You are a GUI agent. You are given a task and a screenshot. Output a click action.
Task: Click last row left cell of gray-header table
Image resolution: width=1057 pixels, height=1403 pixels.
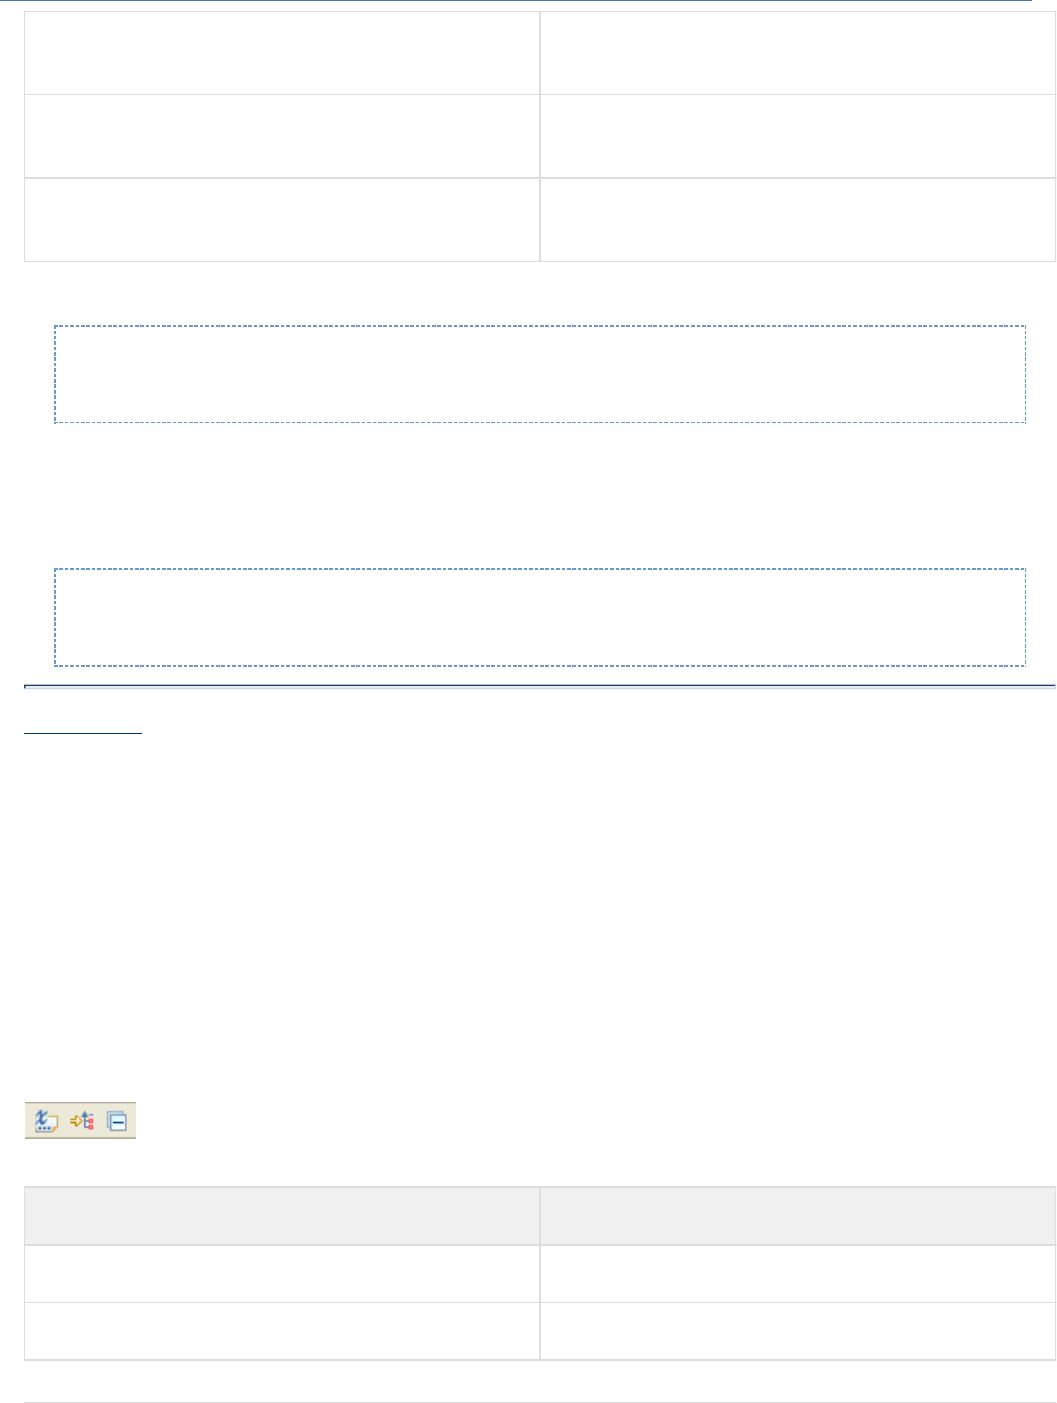click(x=282, y=1331)
